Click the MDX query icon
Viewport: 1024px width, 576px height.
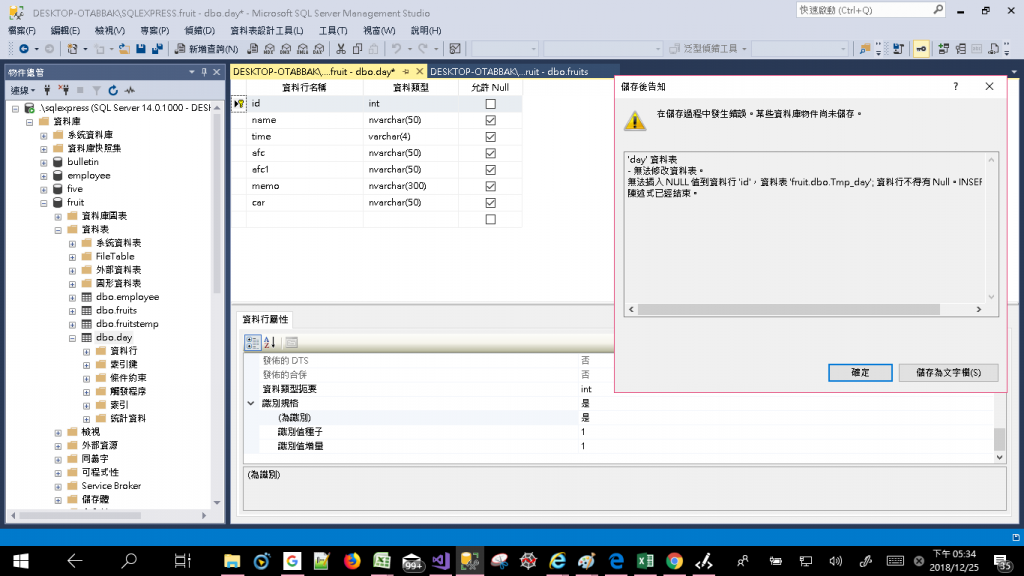(x=269, y=49)
